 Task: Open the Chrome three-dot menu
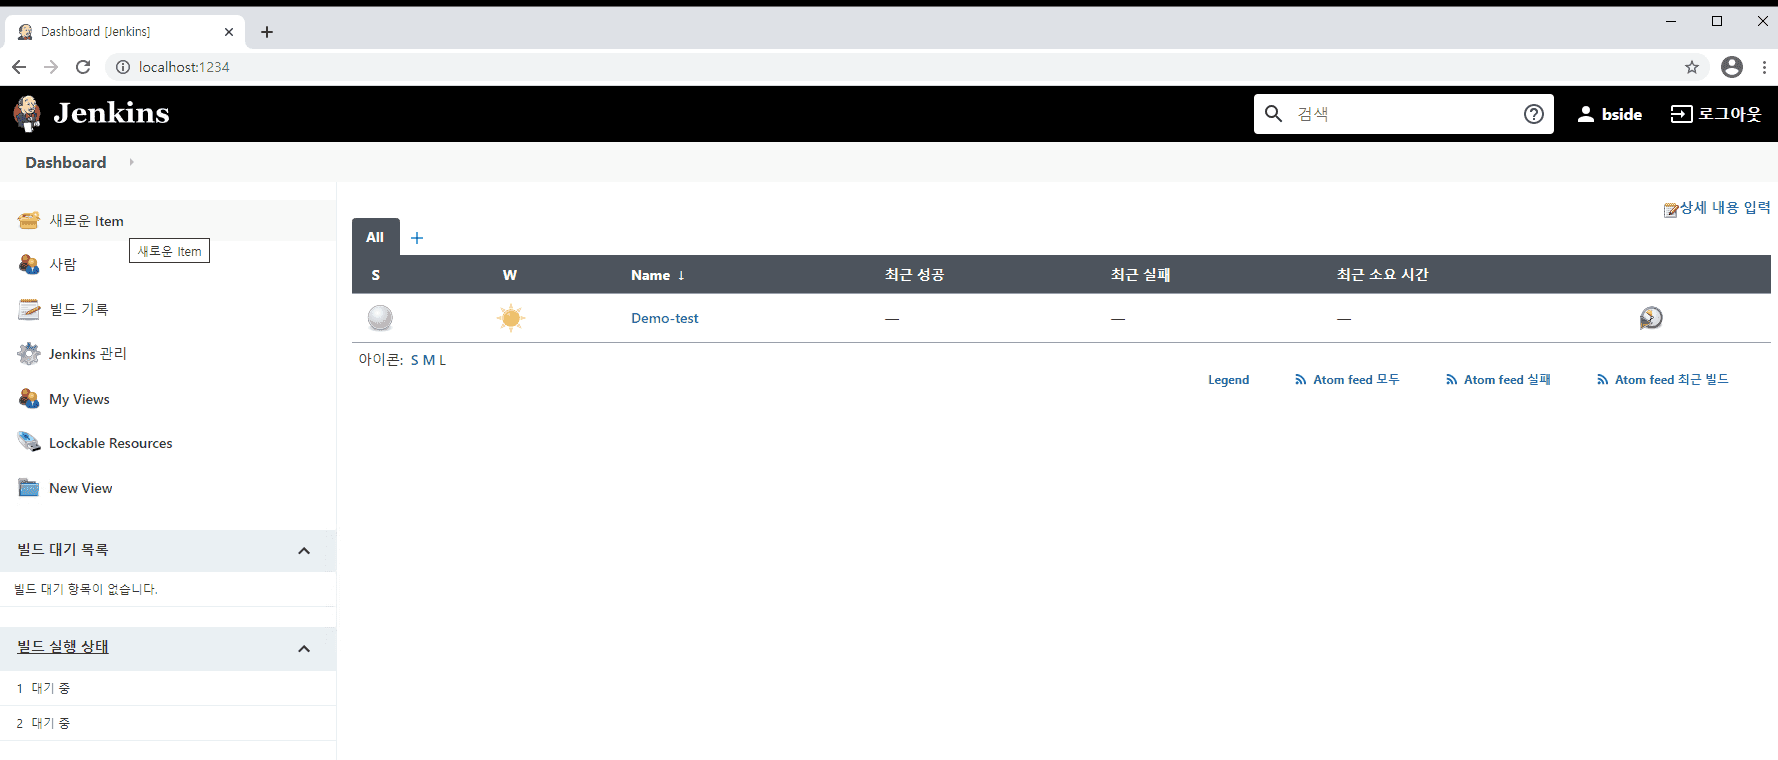pyautogui.click(x=1764, y=67)
